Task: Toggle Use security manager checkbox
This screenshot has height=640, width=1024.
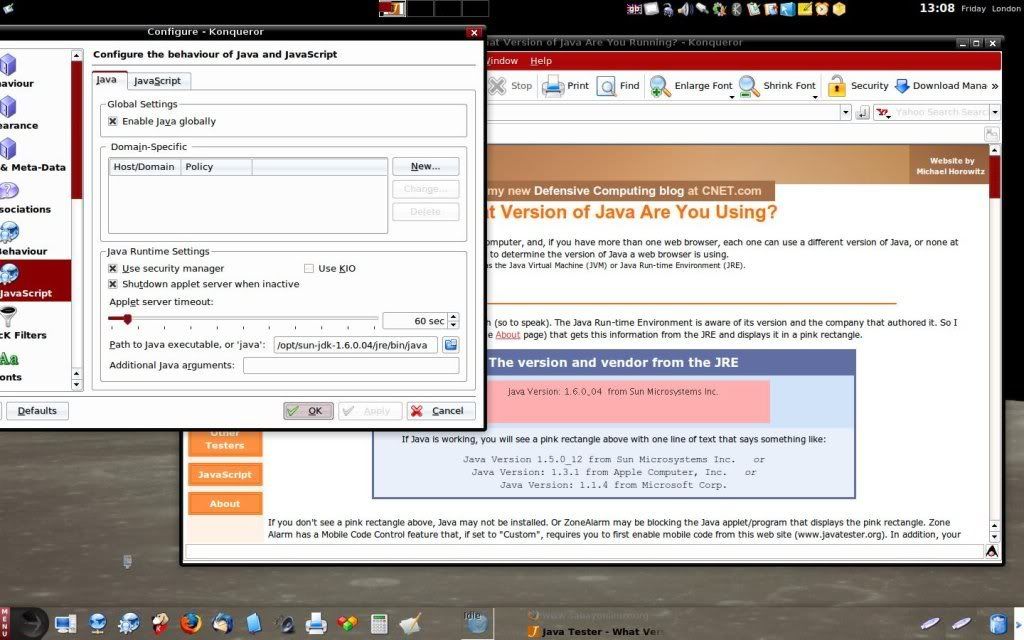Action: (x=113, y=268)
